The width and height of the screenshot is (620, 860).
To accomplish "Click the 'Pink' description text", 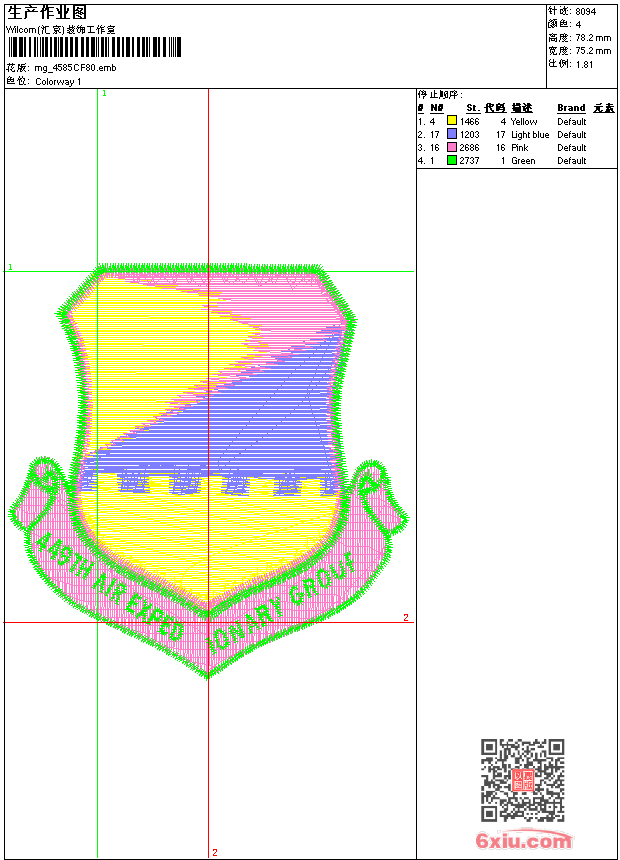I will (520, 148).
